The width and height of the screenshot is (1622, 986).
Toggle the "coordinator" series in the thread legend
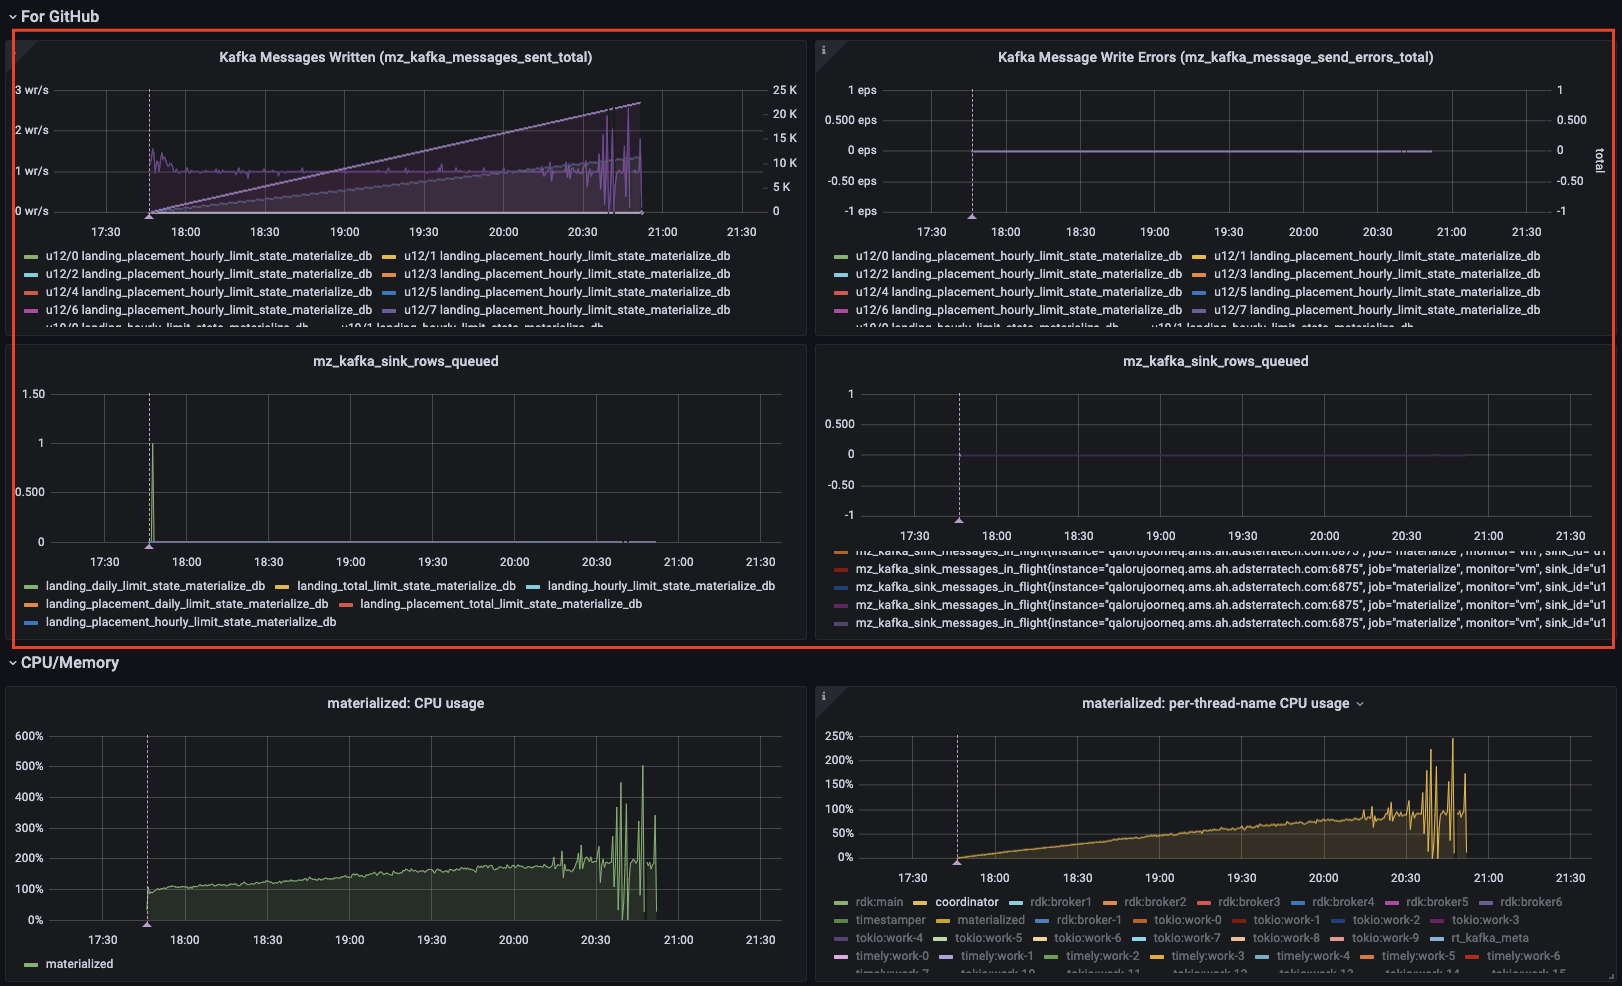[967, 901]
